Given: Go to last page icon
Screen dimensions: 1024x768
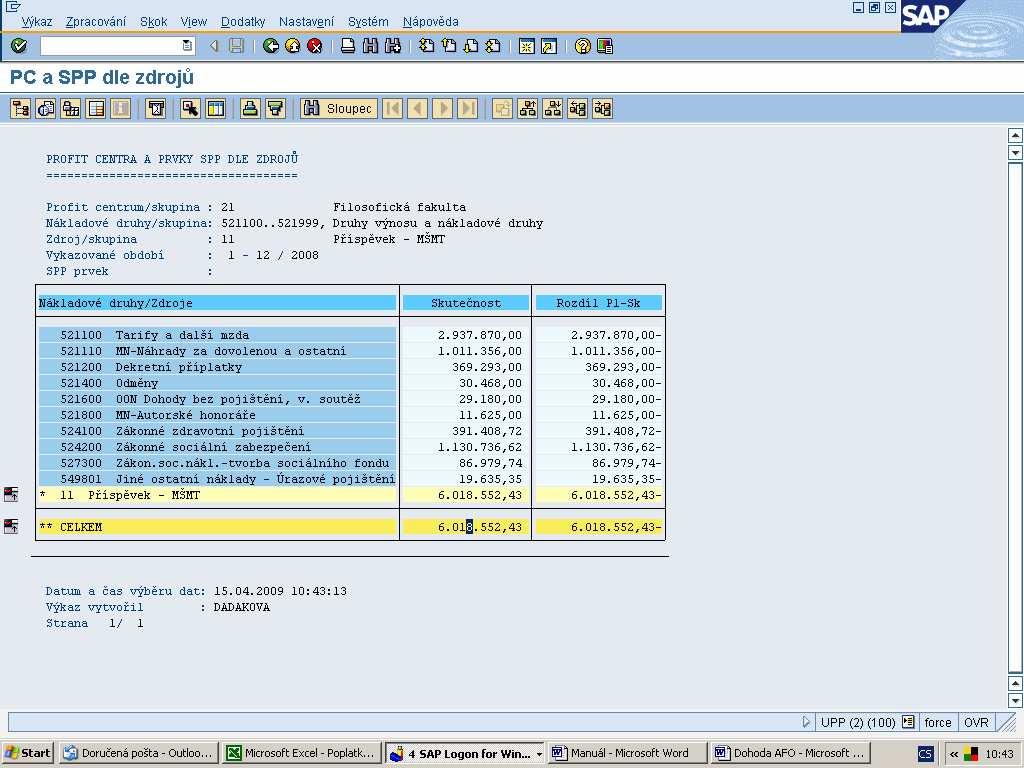Looking at the screenshot, I should click(x=493, y=46).
